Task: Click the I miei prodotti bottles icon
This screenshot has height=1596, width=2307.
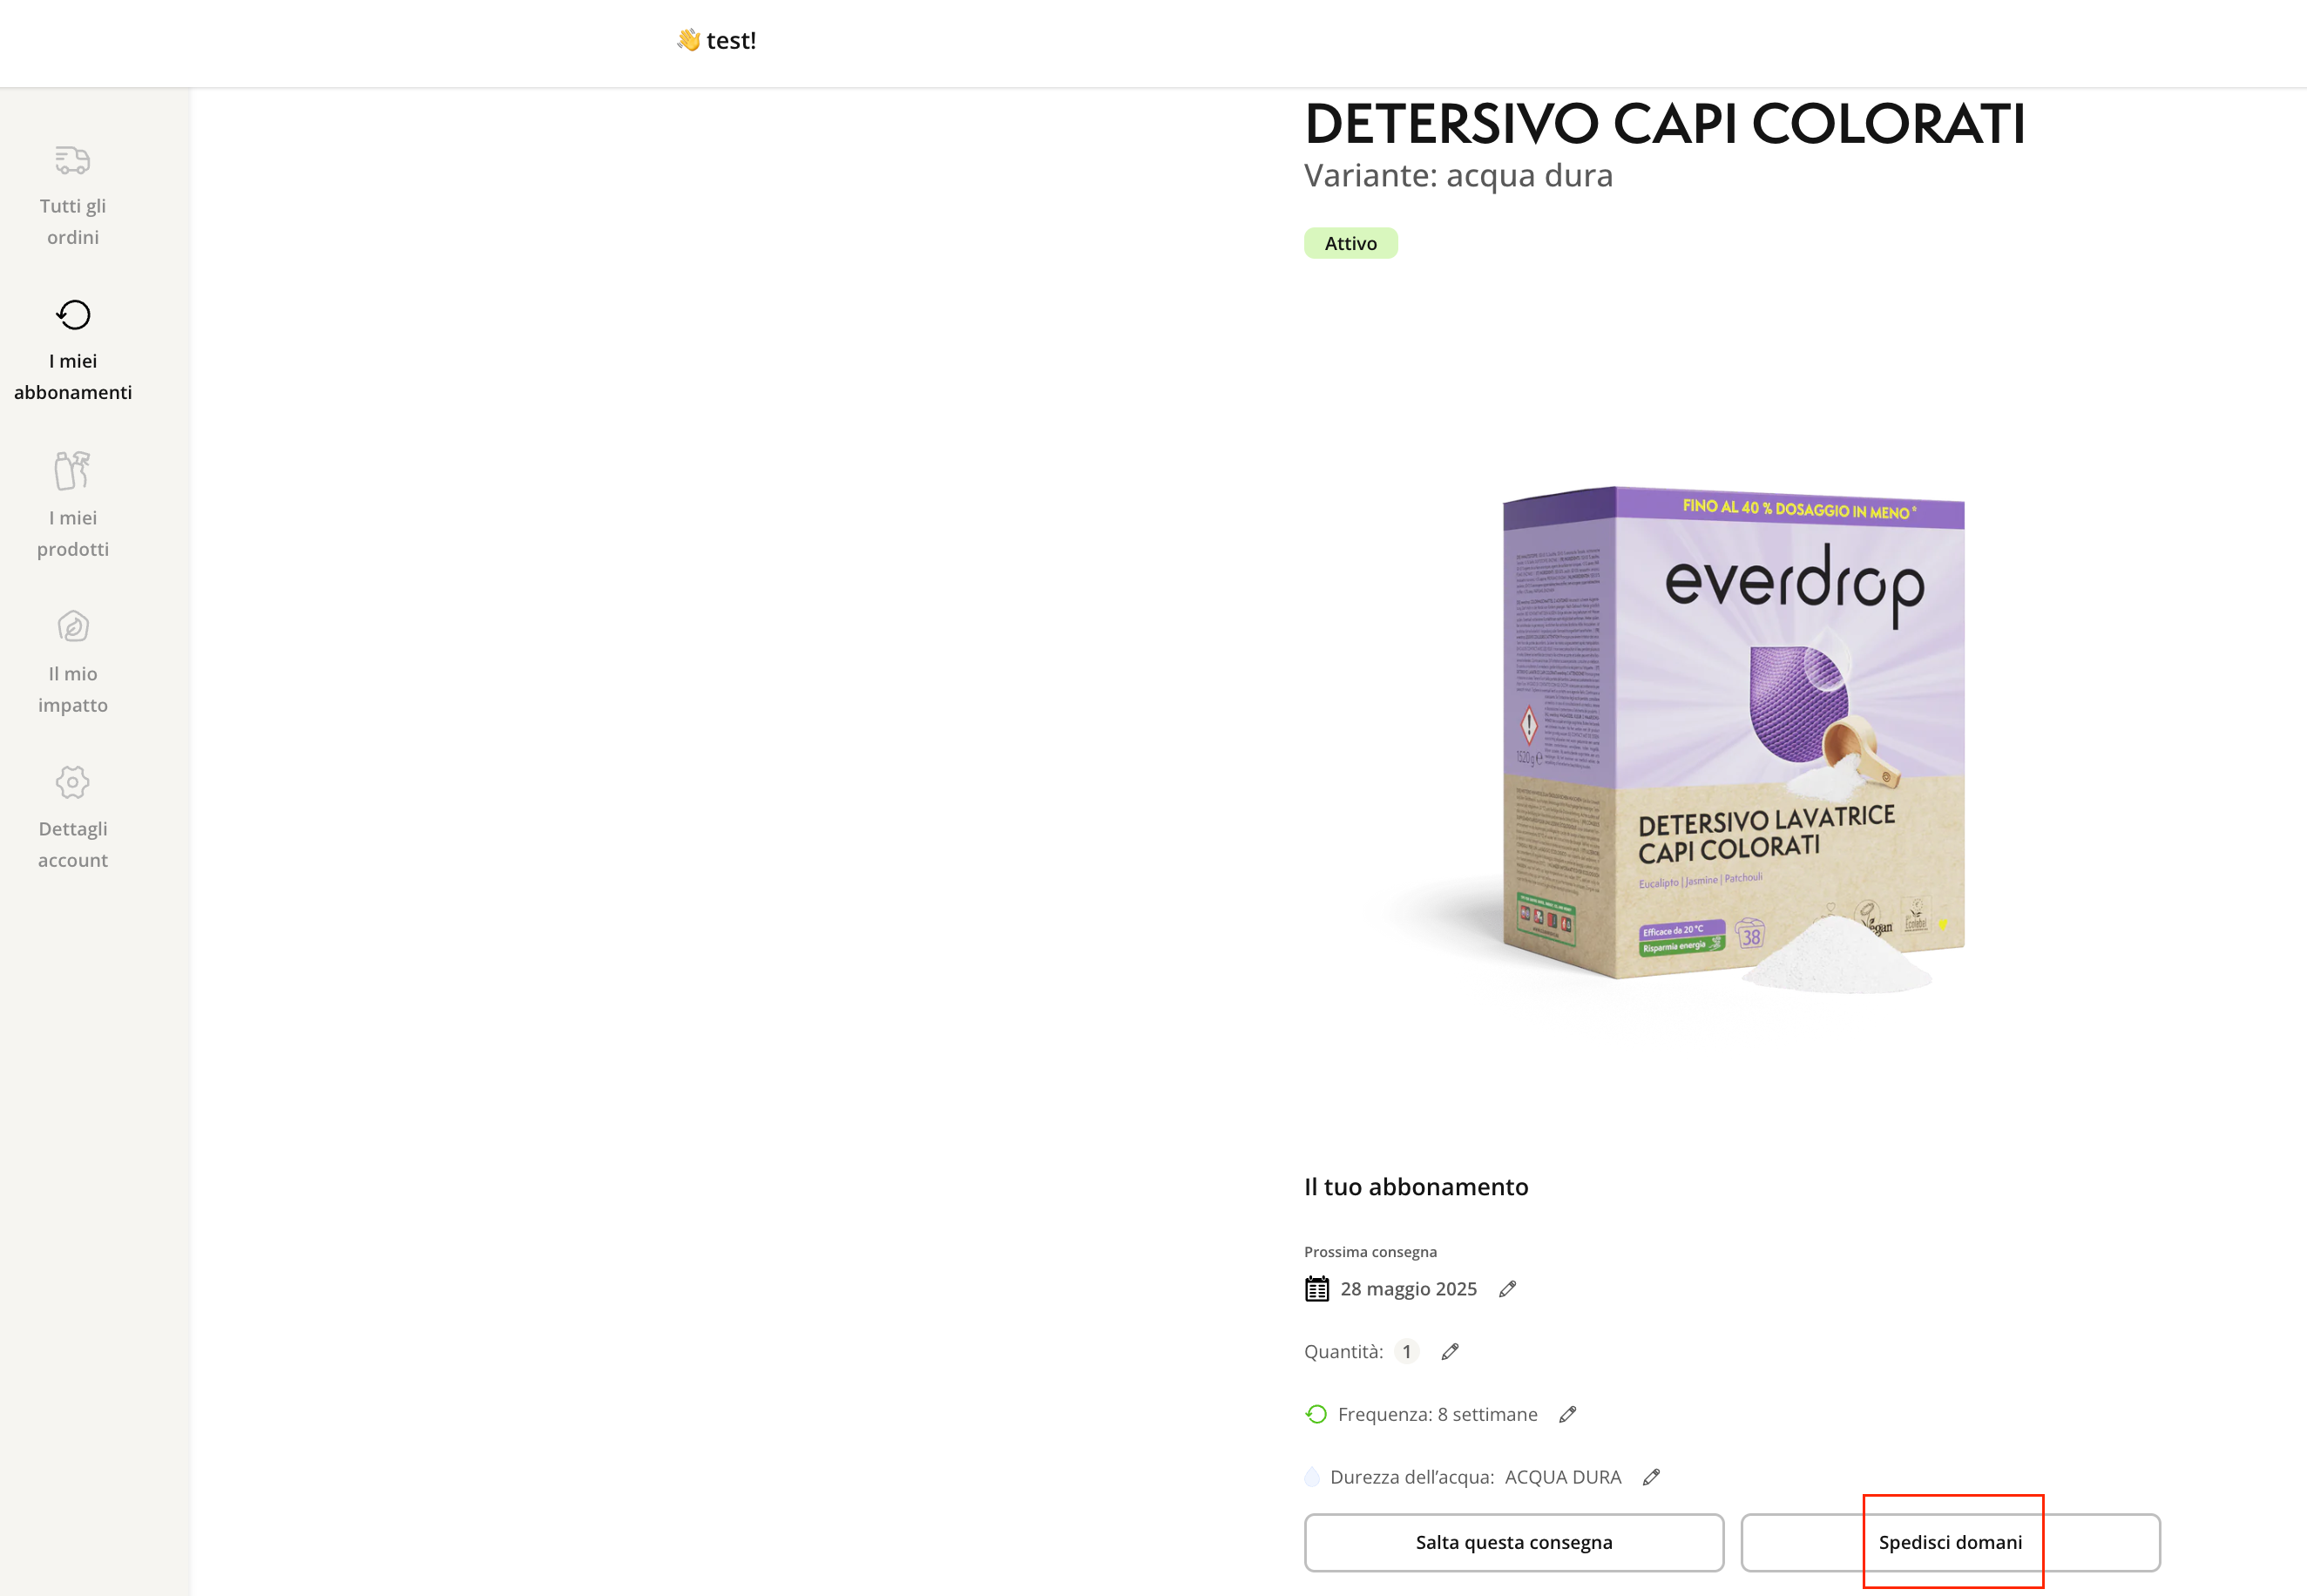Action: pyautogui.click(x=73, y=471)
